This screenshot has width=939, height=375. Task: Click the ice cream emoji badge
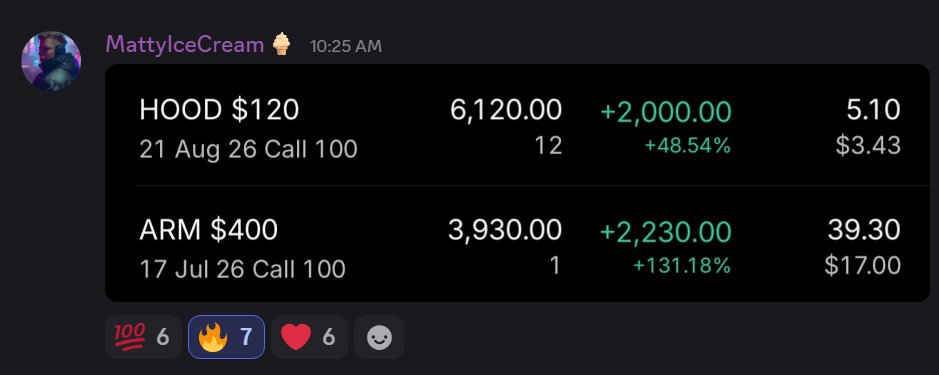coord(281,44)
